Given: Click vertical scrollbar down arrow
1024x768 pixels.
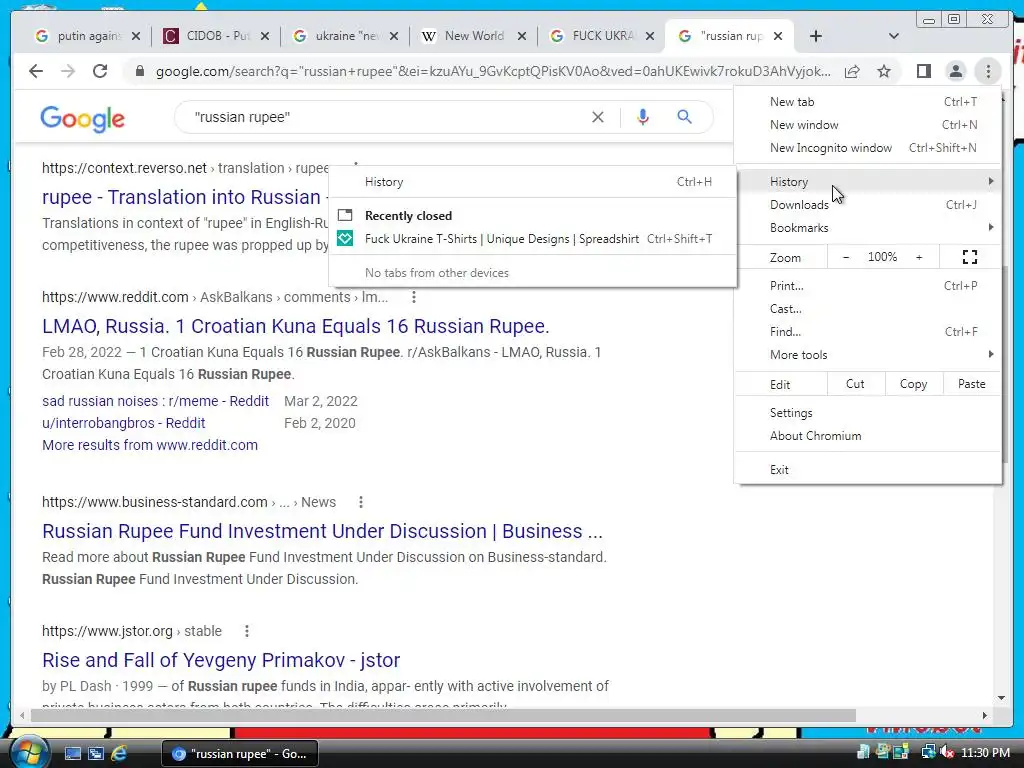Looking at the screenshot, I should coord(1002,698).
